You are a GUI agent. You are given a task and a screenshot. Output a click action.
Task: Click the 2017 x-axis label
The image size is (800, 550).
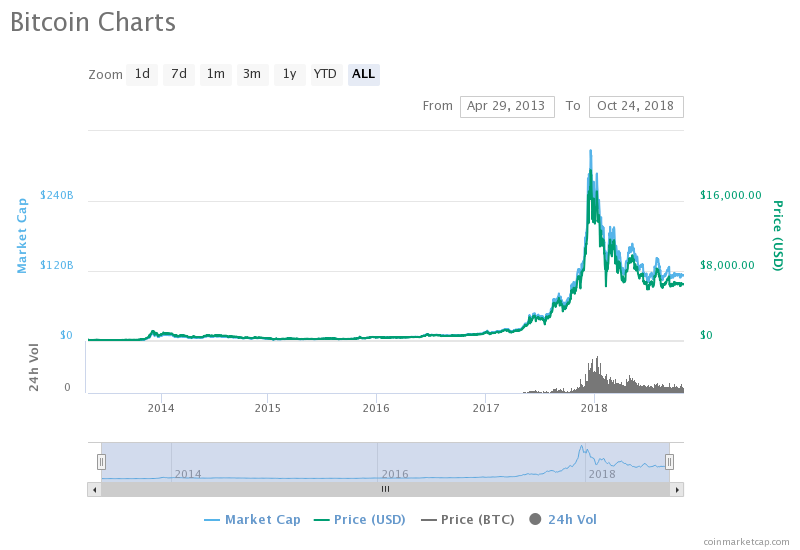[486, 408]
